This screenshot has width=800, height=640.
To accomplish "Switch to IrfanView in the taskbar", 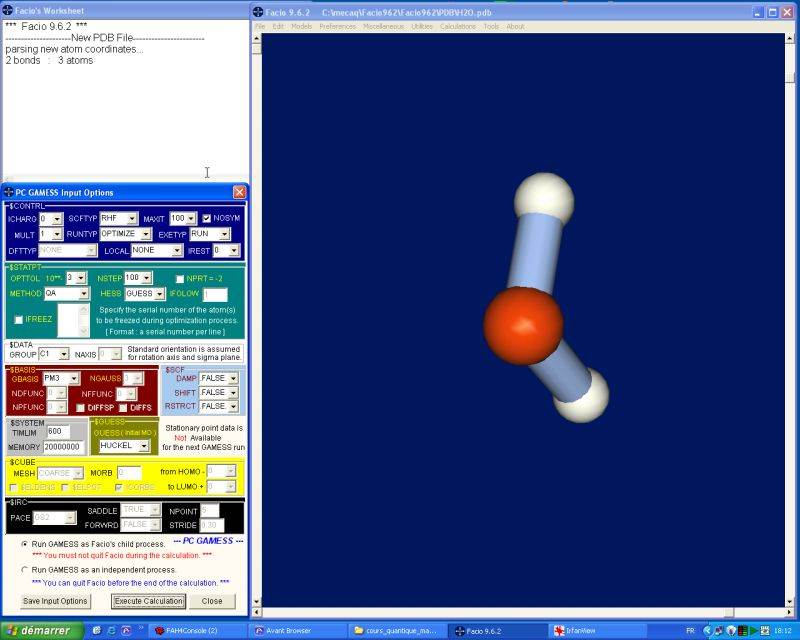I will tap(598, 631).
